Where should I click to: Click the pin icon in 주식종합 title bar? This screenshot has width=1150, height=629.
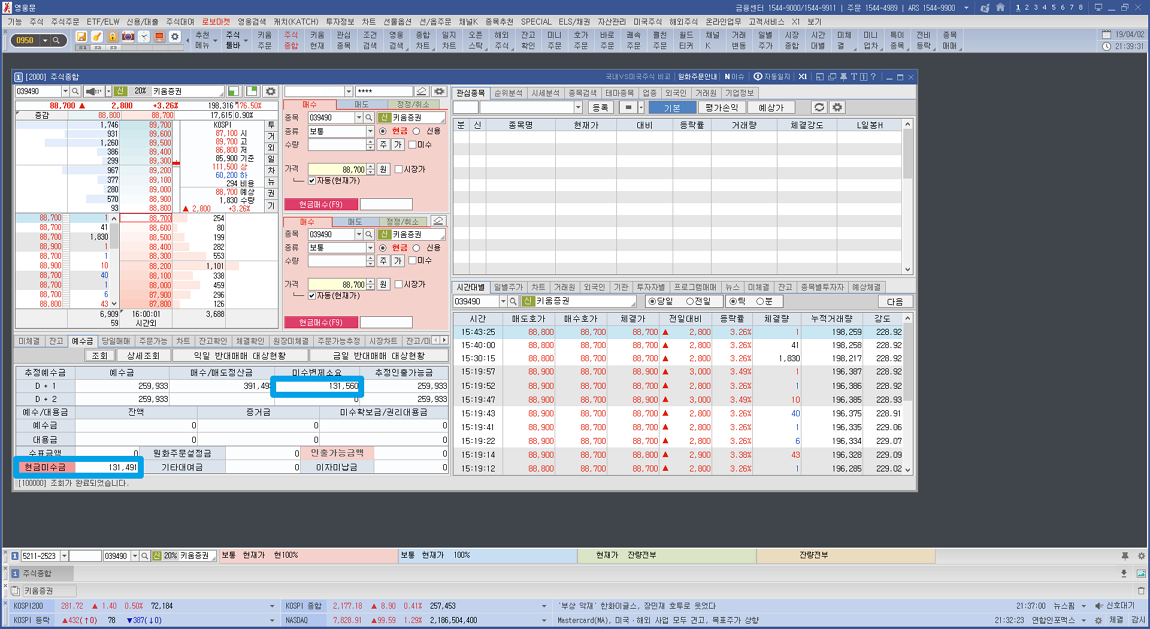point(843,76)
